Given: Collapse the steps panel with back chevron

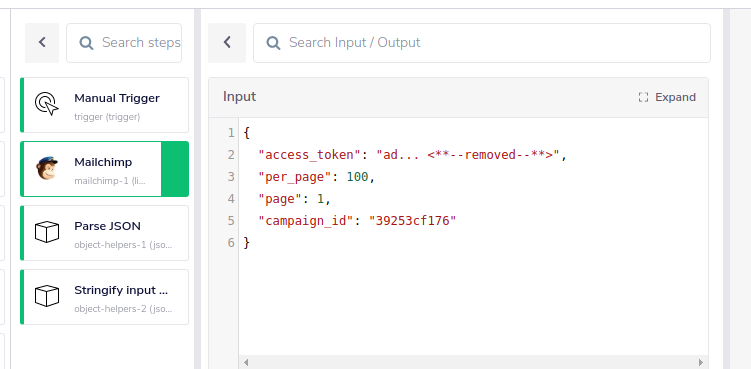Looking at the screenshot, I should [42, 43].
